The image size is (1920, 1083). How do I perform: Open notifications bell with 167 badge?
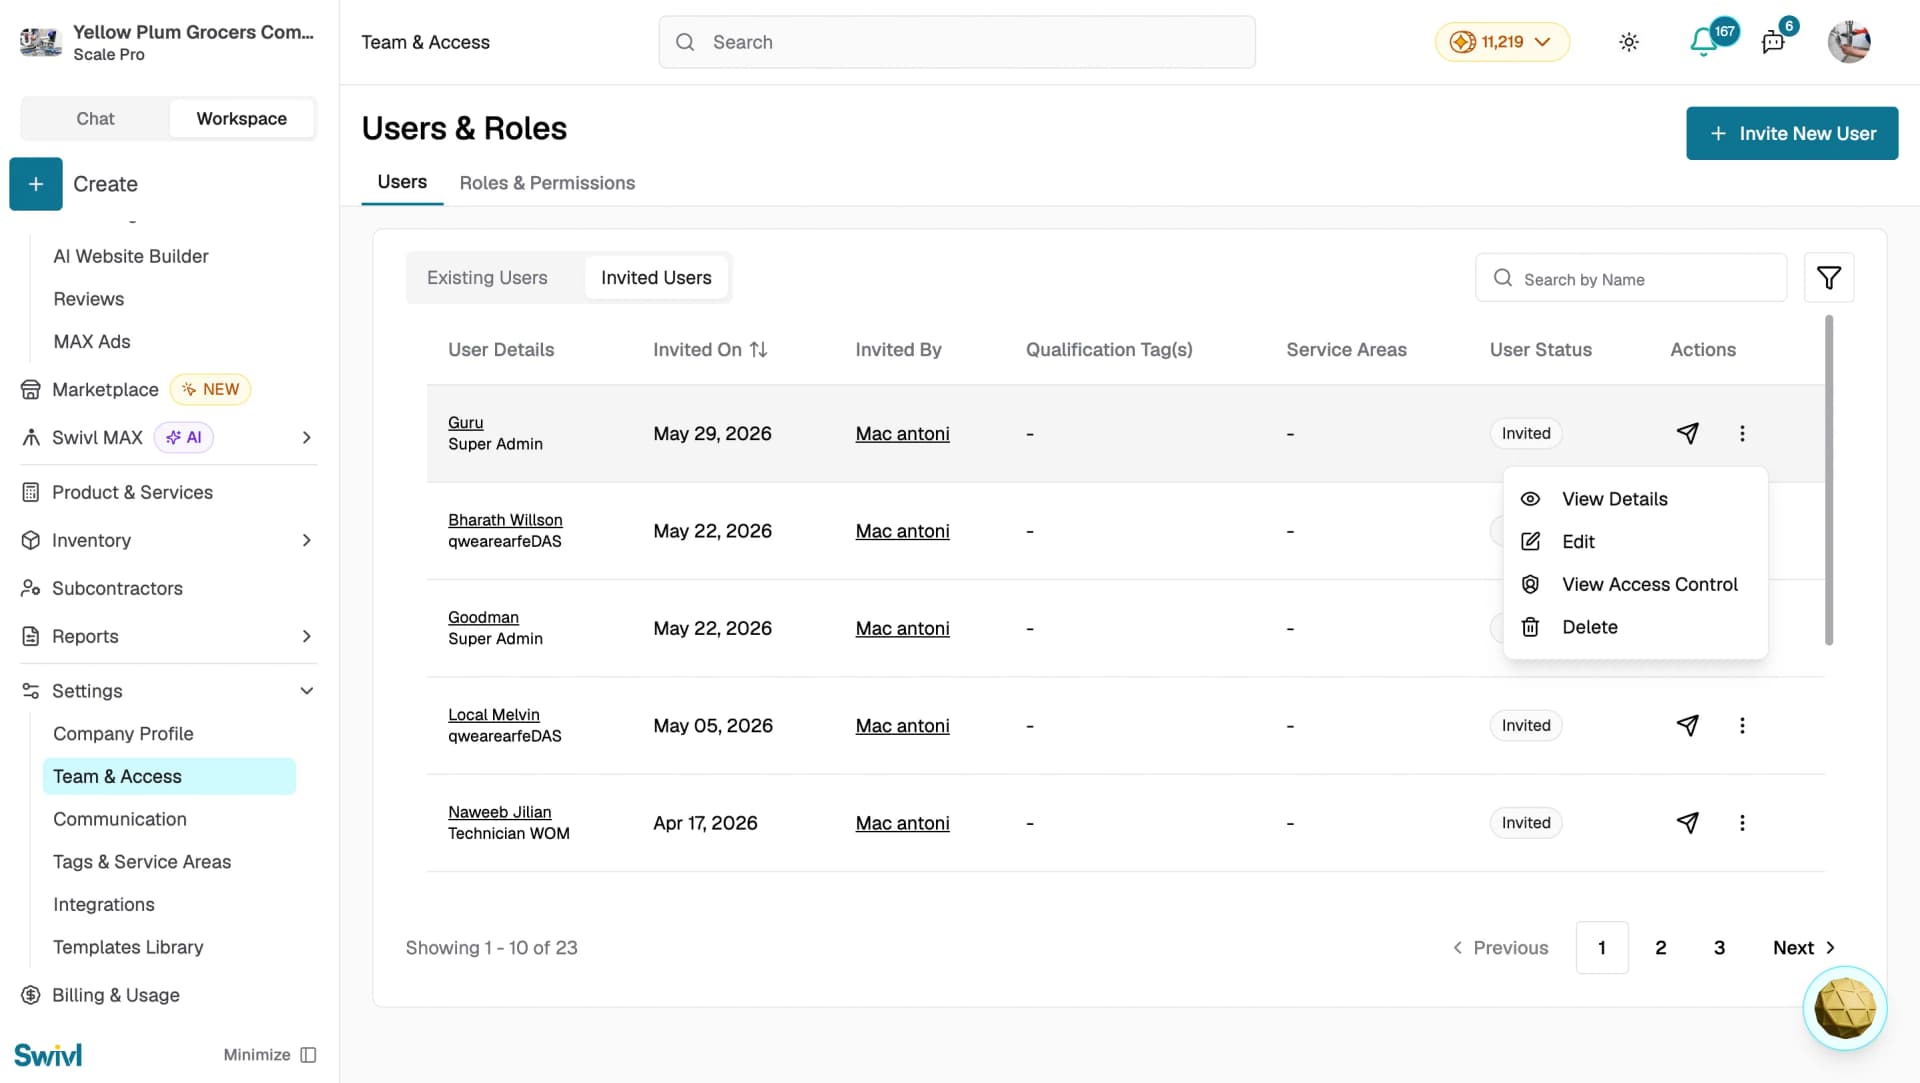point(1704,42)
